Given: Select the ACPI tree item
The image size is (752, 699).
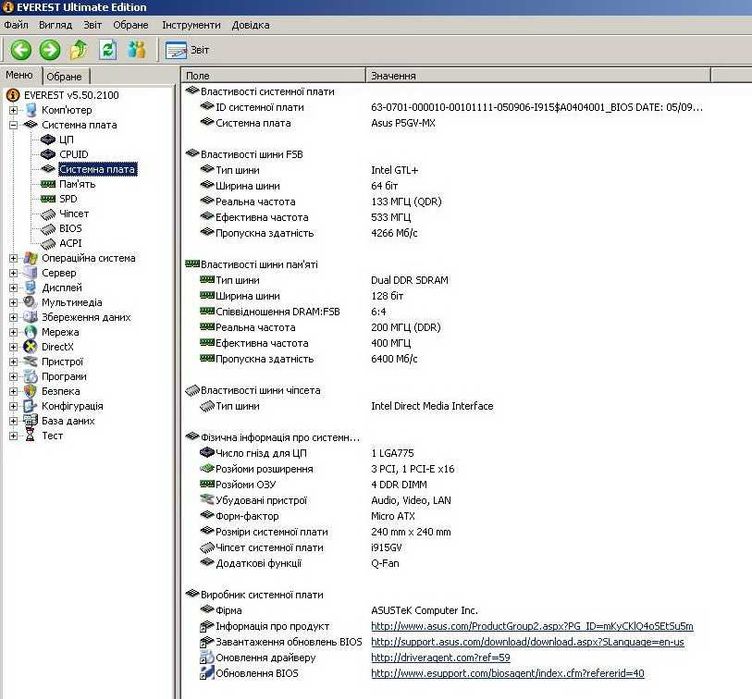Looking at the screenshot, I should [70, 243].
